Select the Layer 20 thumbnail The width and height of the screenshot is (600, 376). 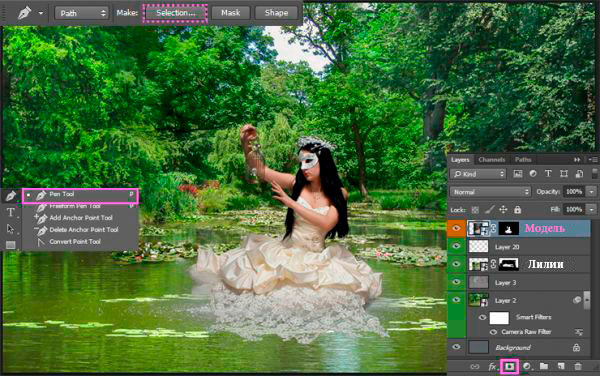click(478, 246)
